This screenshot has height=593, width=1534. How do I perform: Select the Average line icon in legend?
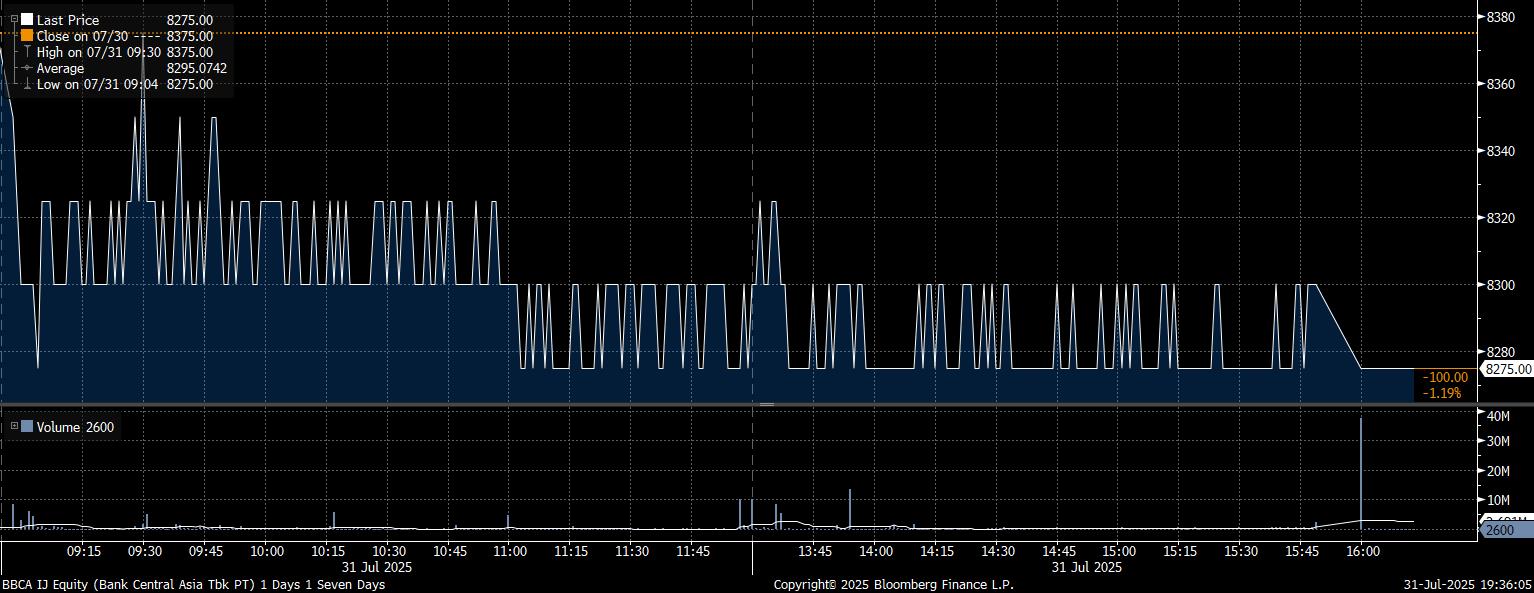click(27, 68)
